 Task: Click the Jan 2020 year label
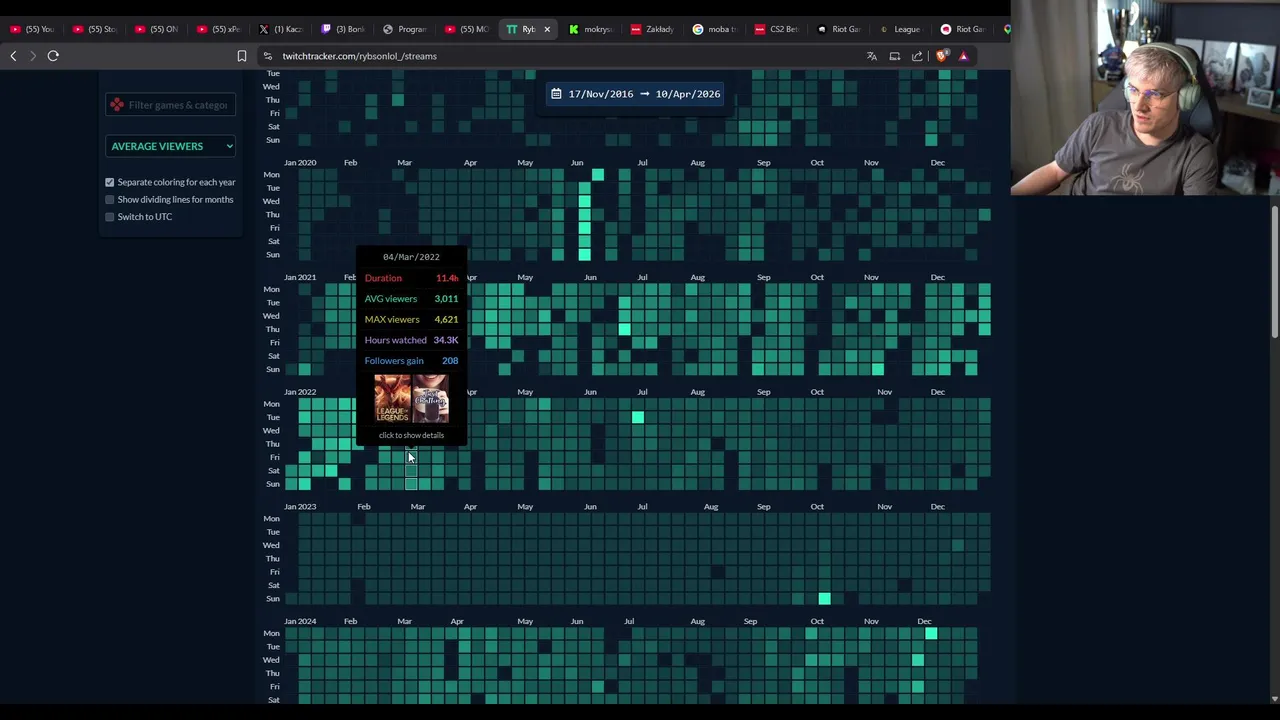click(300, 162)
